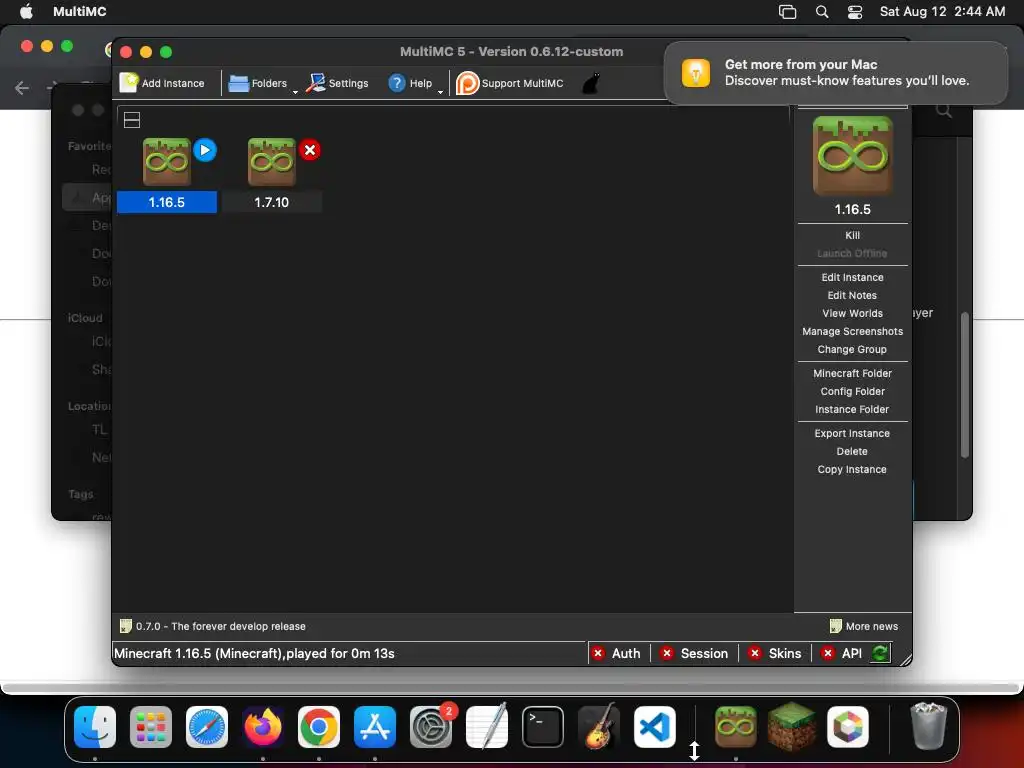Open TextEdit from the Dock
Viewport: 1024px width, 768px height.
point(487,727)
